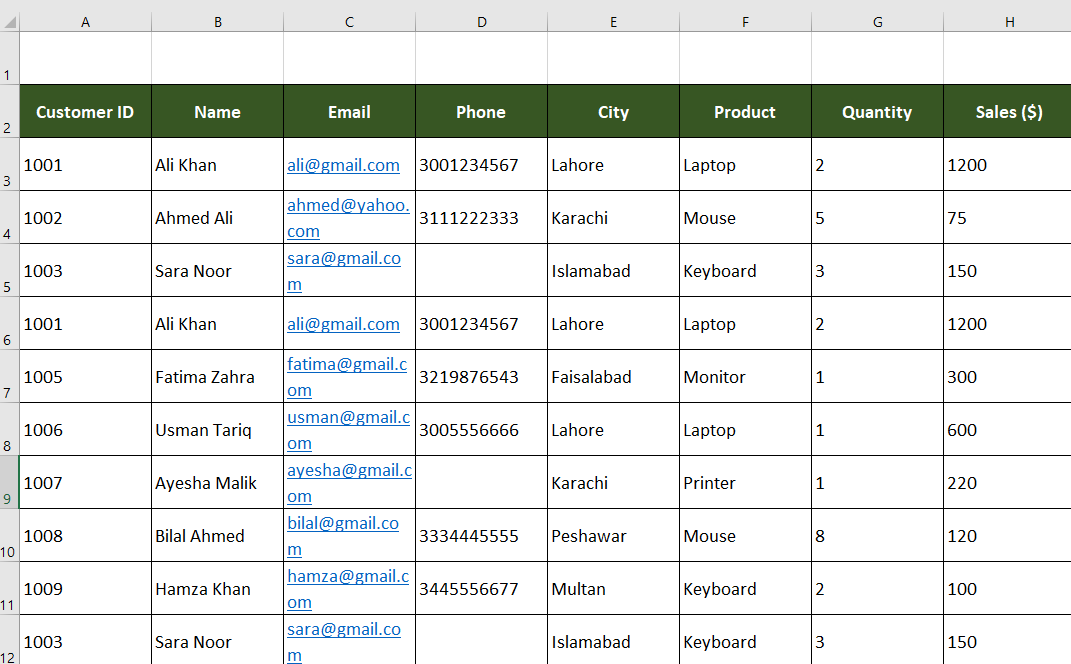The height and width of the screenshot is (664, 1071).
Task: Click the Quantity header cell
Action: (877, 111)
